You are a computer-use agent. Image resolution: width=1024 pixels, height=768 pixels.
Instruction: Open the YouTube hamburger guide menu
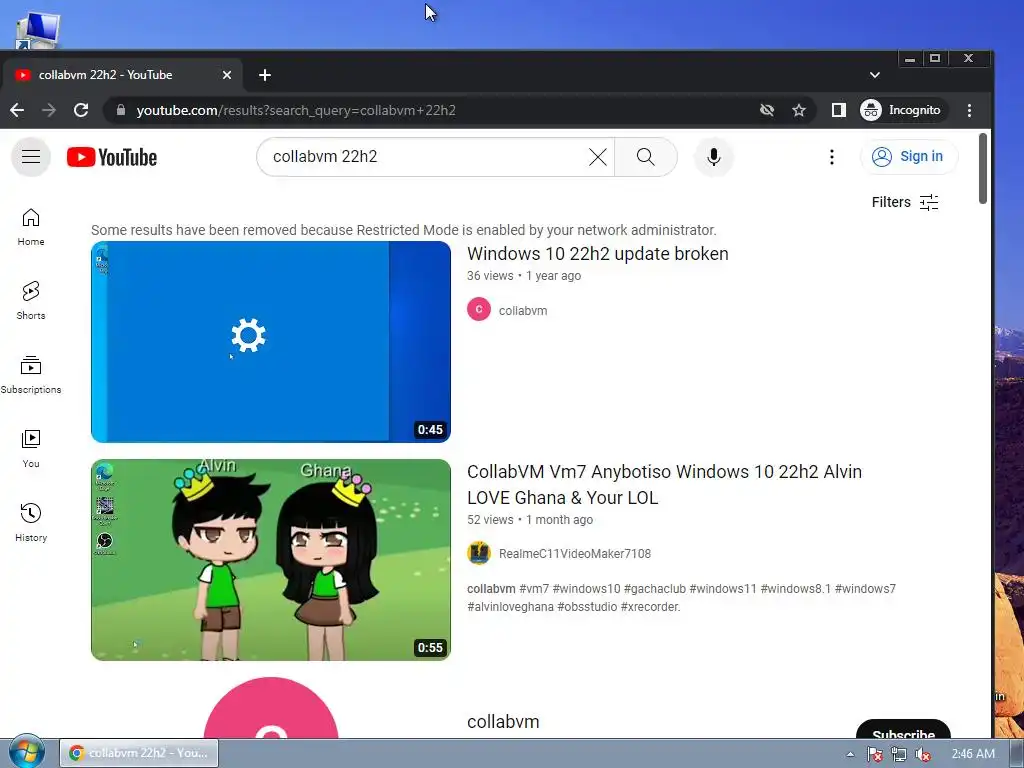(x=31, y=157)
